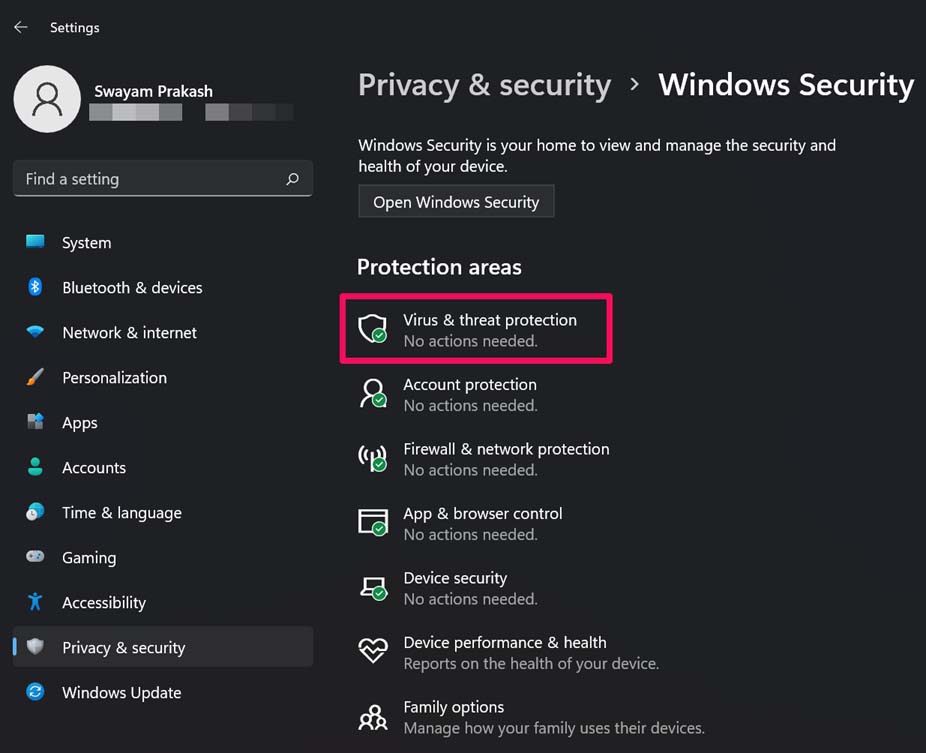This screenshot has width=926, height=753.
Task: Click the App & browser control window icon
Action: [372, 522]
